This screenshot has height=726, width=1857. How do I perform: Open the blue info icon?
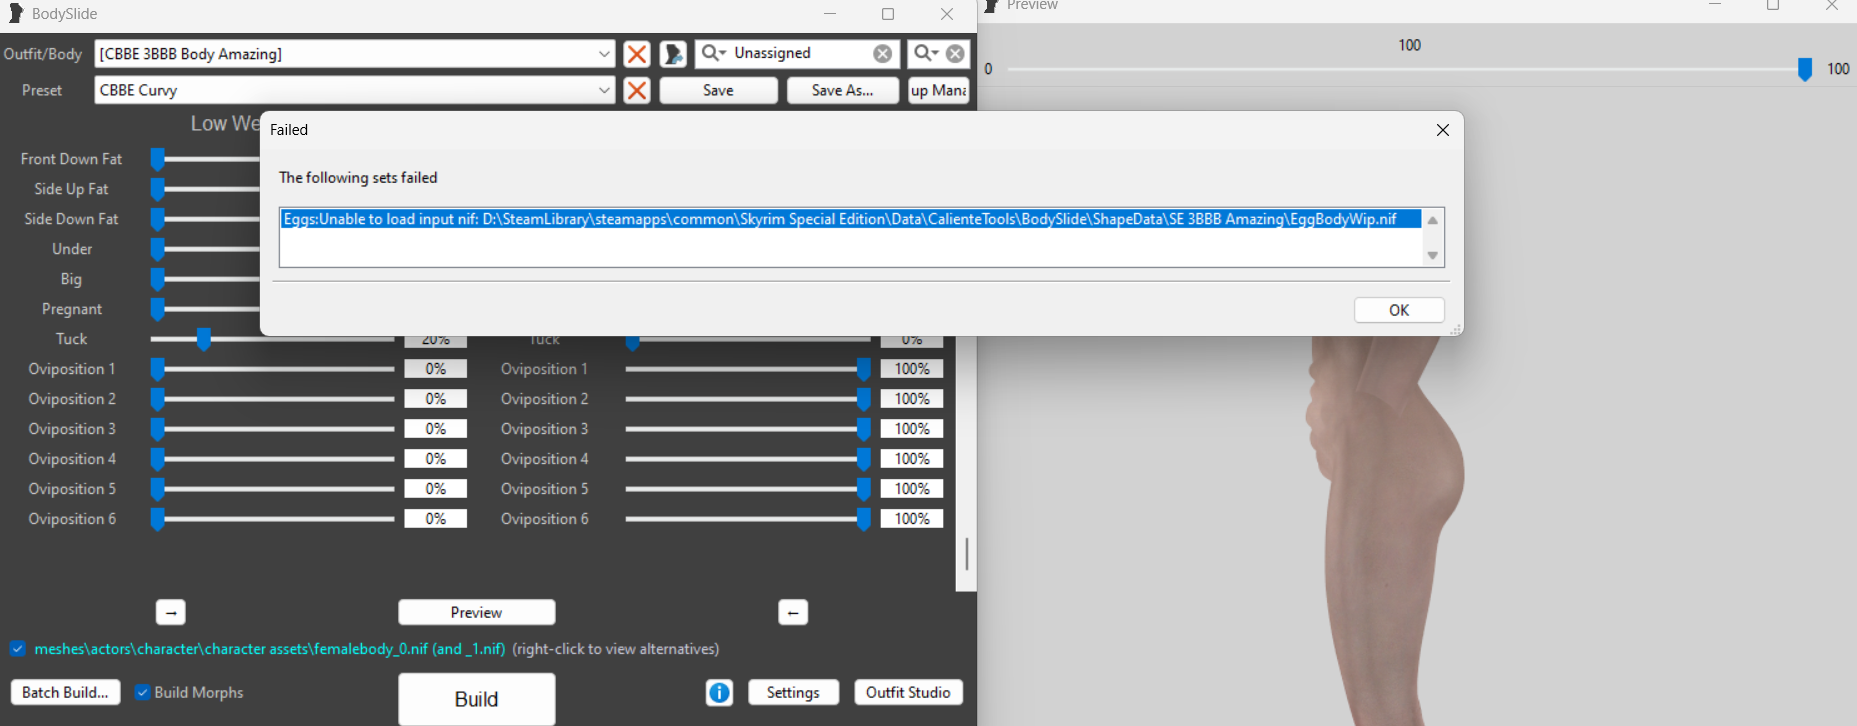coord(719,692)
